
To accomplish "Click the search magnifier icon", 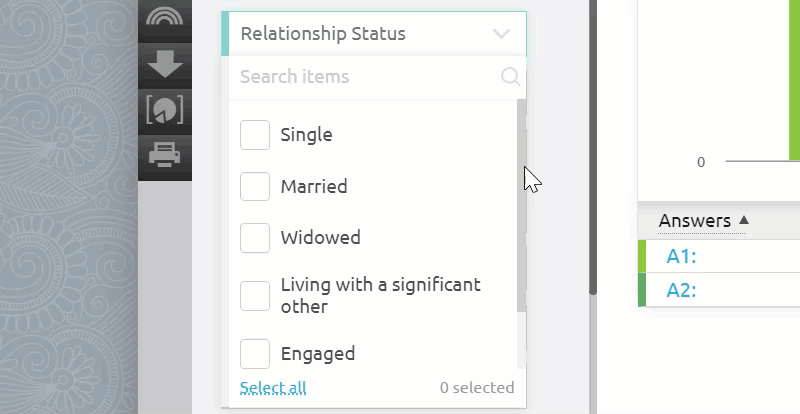I will (510, 77).
